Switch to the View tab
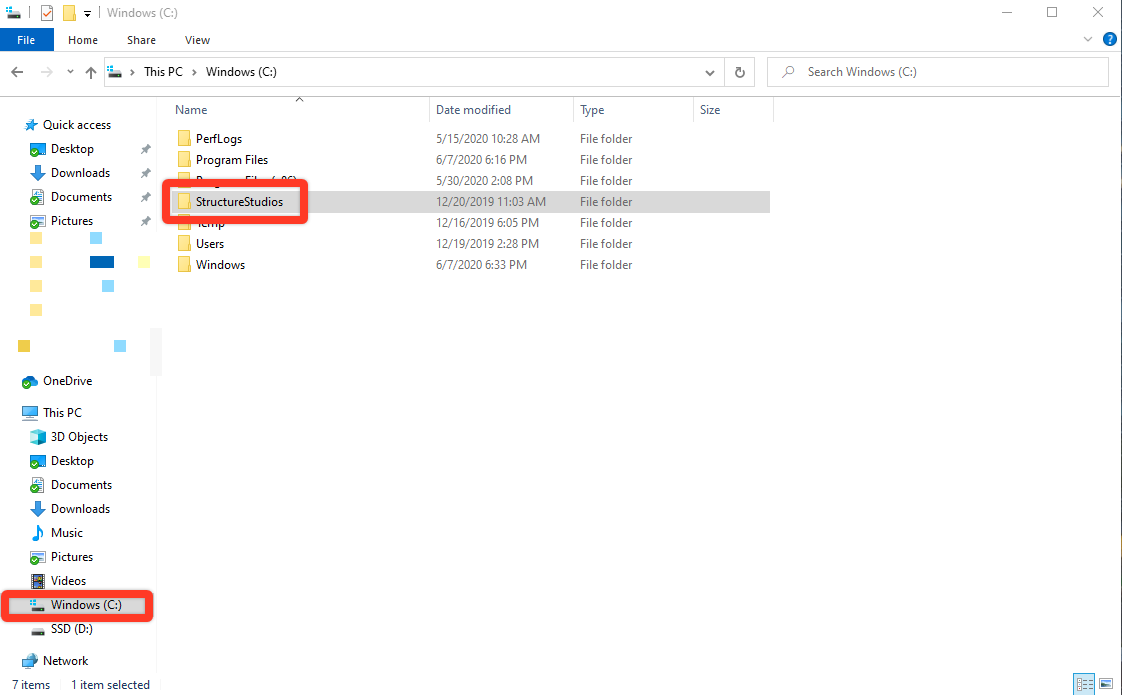 pos(197,40)
